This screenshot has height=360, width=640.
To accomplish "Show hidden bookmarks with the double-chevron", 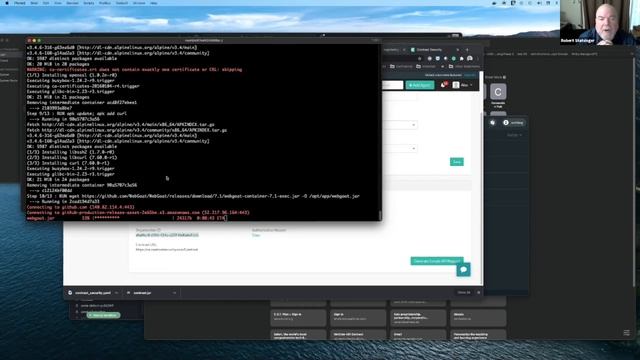I will pyautogui.click(x=443, y=67).
